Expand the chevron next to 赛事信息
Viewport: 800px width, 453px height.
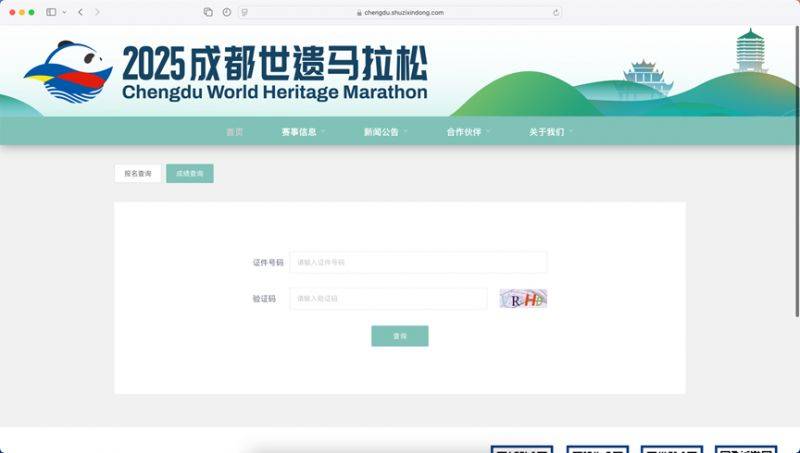click(x=323, y=132)
